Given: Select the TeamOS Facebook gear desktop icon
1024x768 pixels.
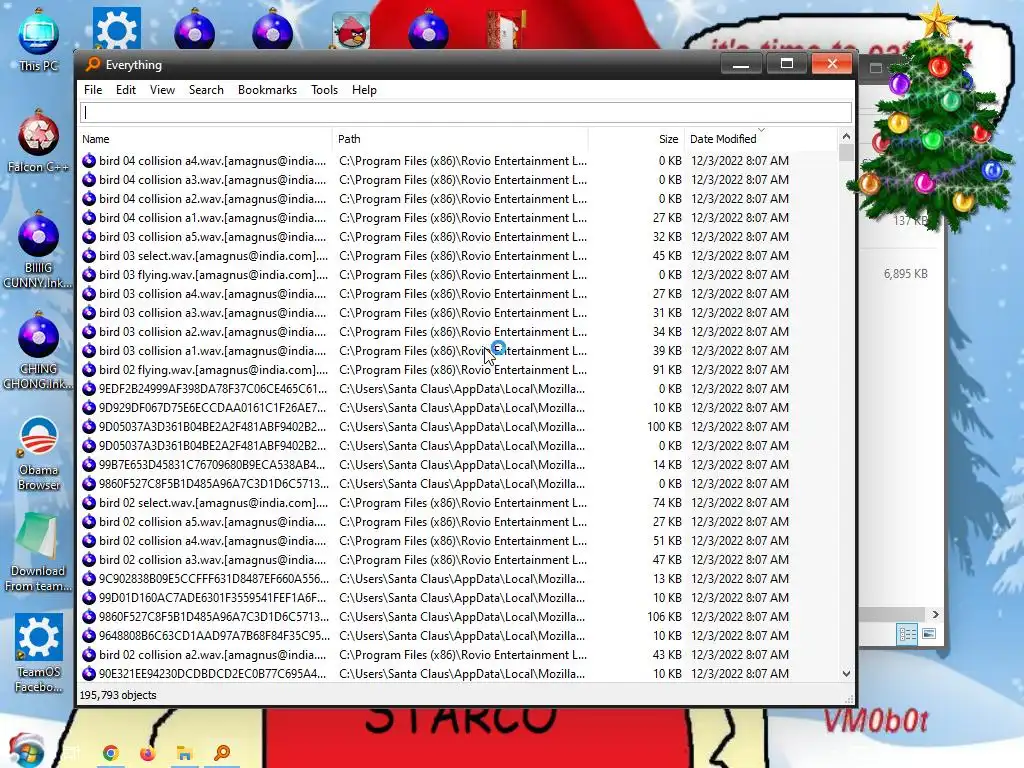Looking at the screenshot, I should pyautogui.click(x=39, y=653).
